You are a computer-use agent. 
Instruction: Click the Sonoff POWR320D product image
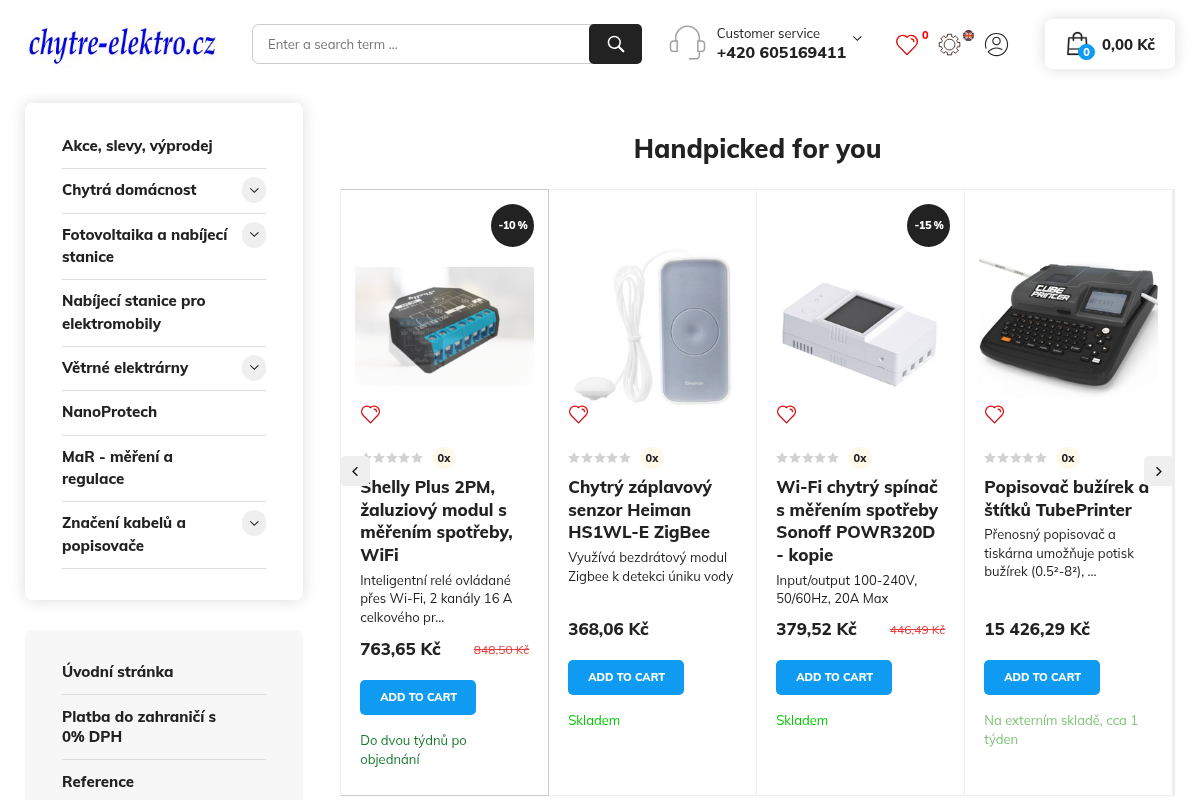860,325
